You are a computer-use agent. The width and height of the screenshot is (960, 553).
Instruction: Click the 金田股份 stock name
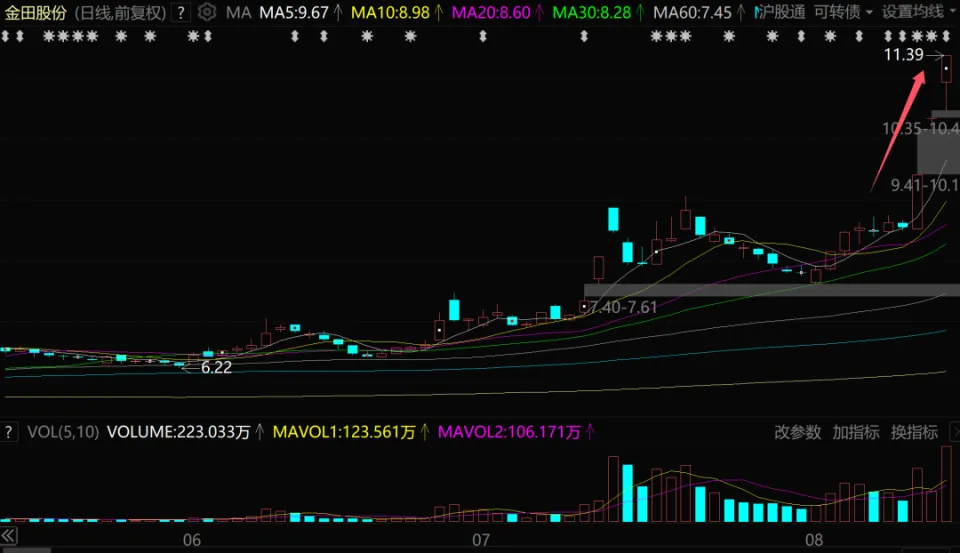click(x=36, y=12)
